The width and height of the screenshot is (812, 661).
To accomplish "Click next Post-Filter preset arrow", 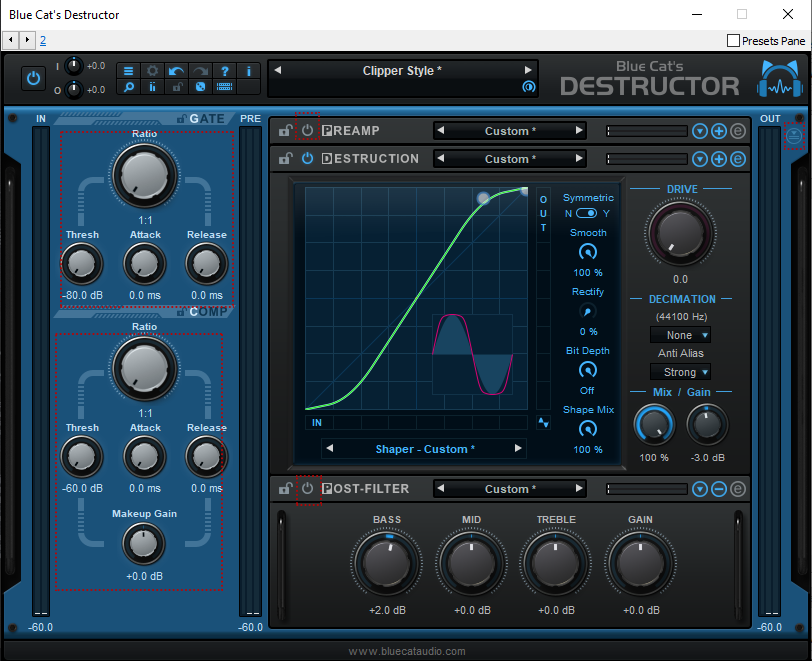I will (x=579, y=488).
